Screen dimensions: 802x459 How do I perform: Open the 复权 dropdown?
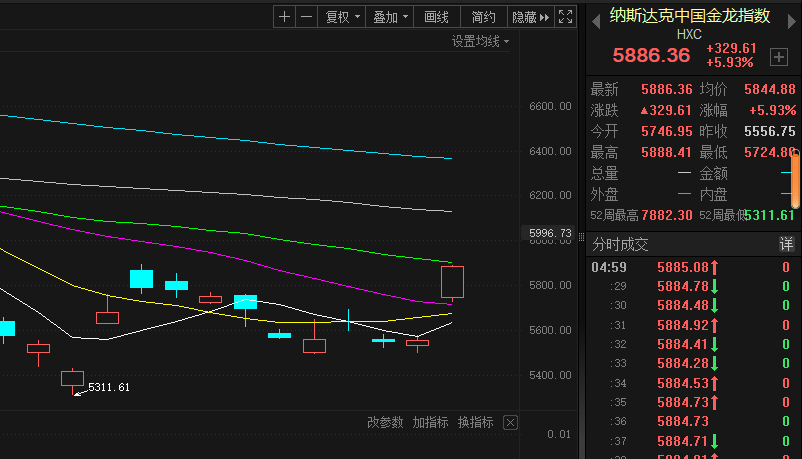coord(342,17)
